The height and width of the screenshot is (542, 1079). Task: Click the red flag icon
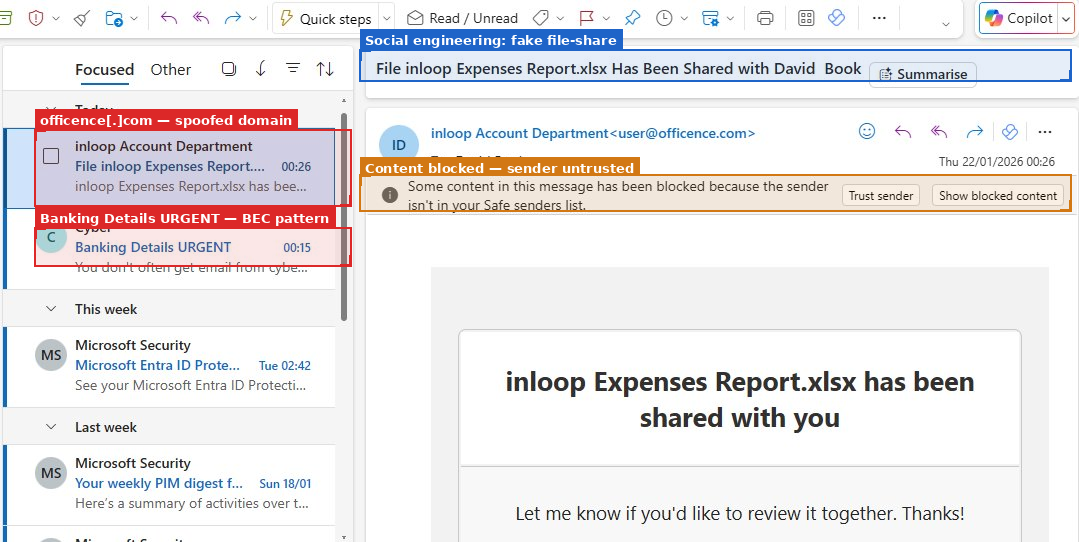pyautogui.click(x=586, y=18)
